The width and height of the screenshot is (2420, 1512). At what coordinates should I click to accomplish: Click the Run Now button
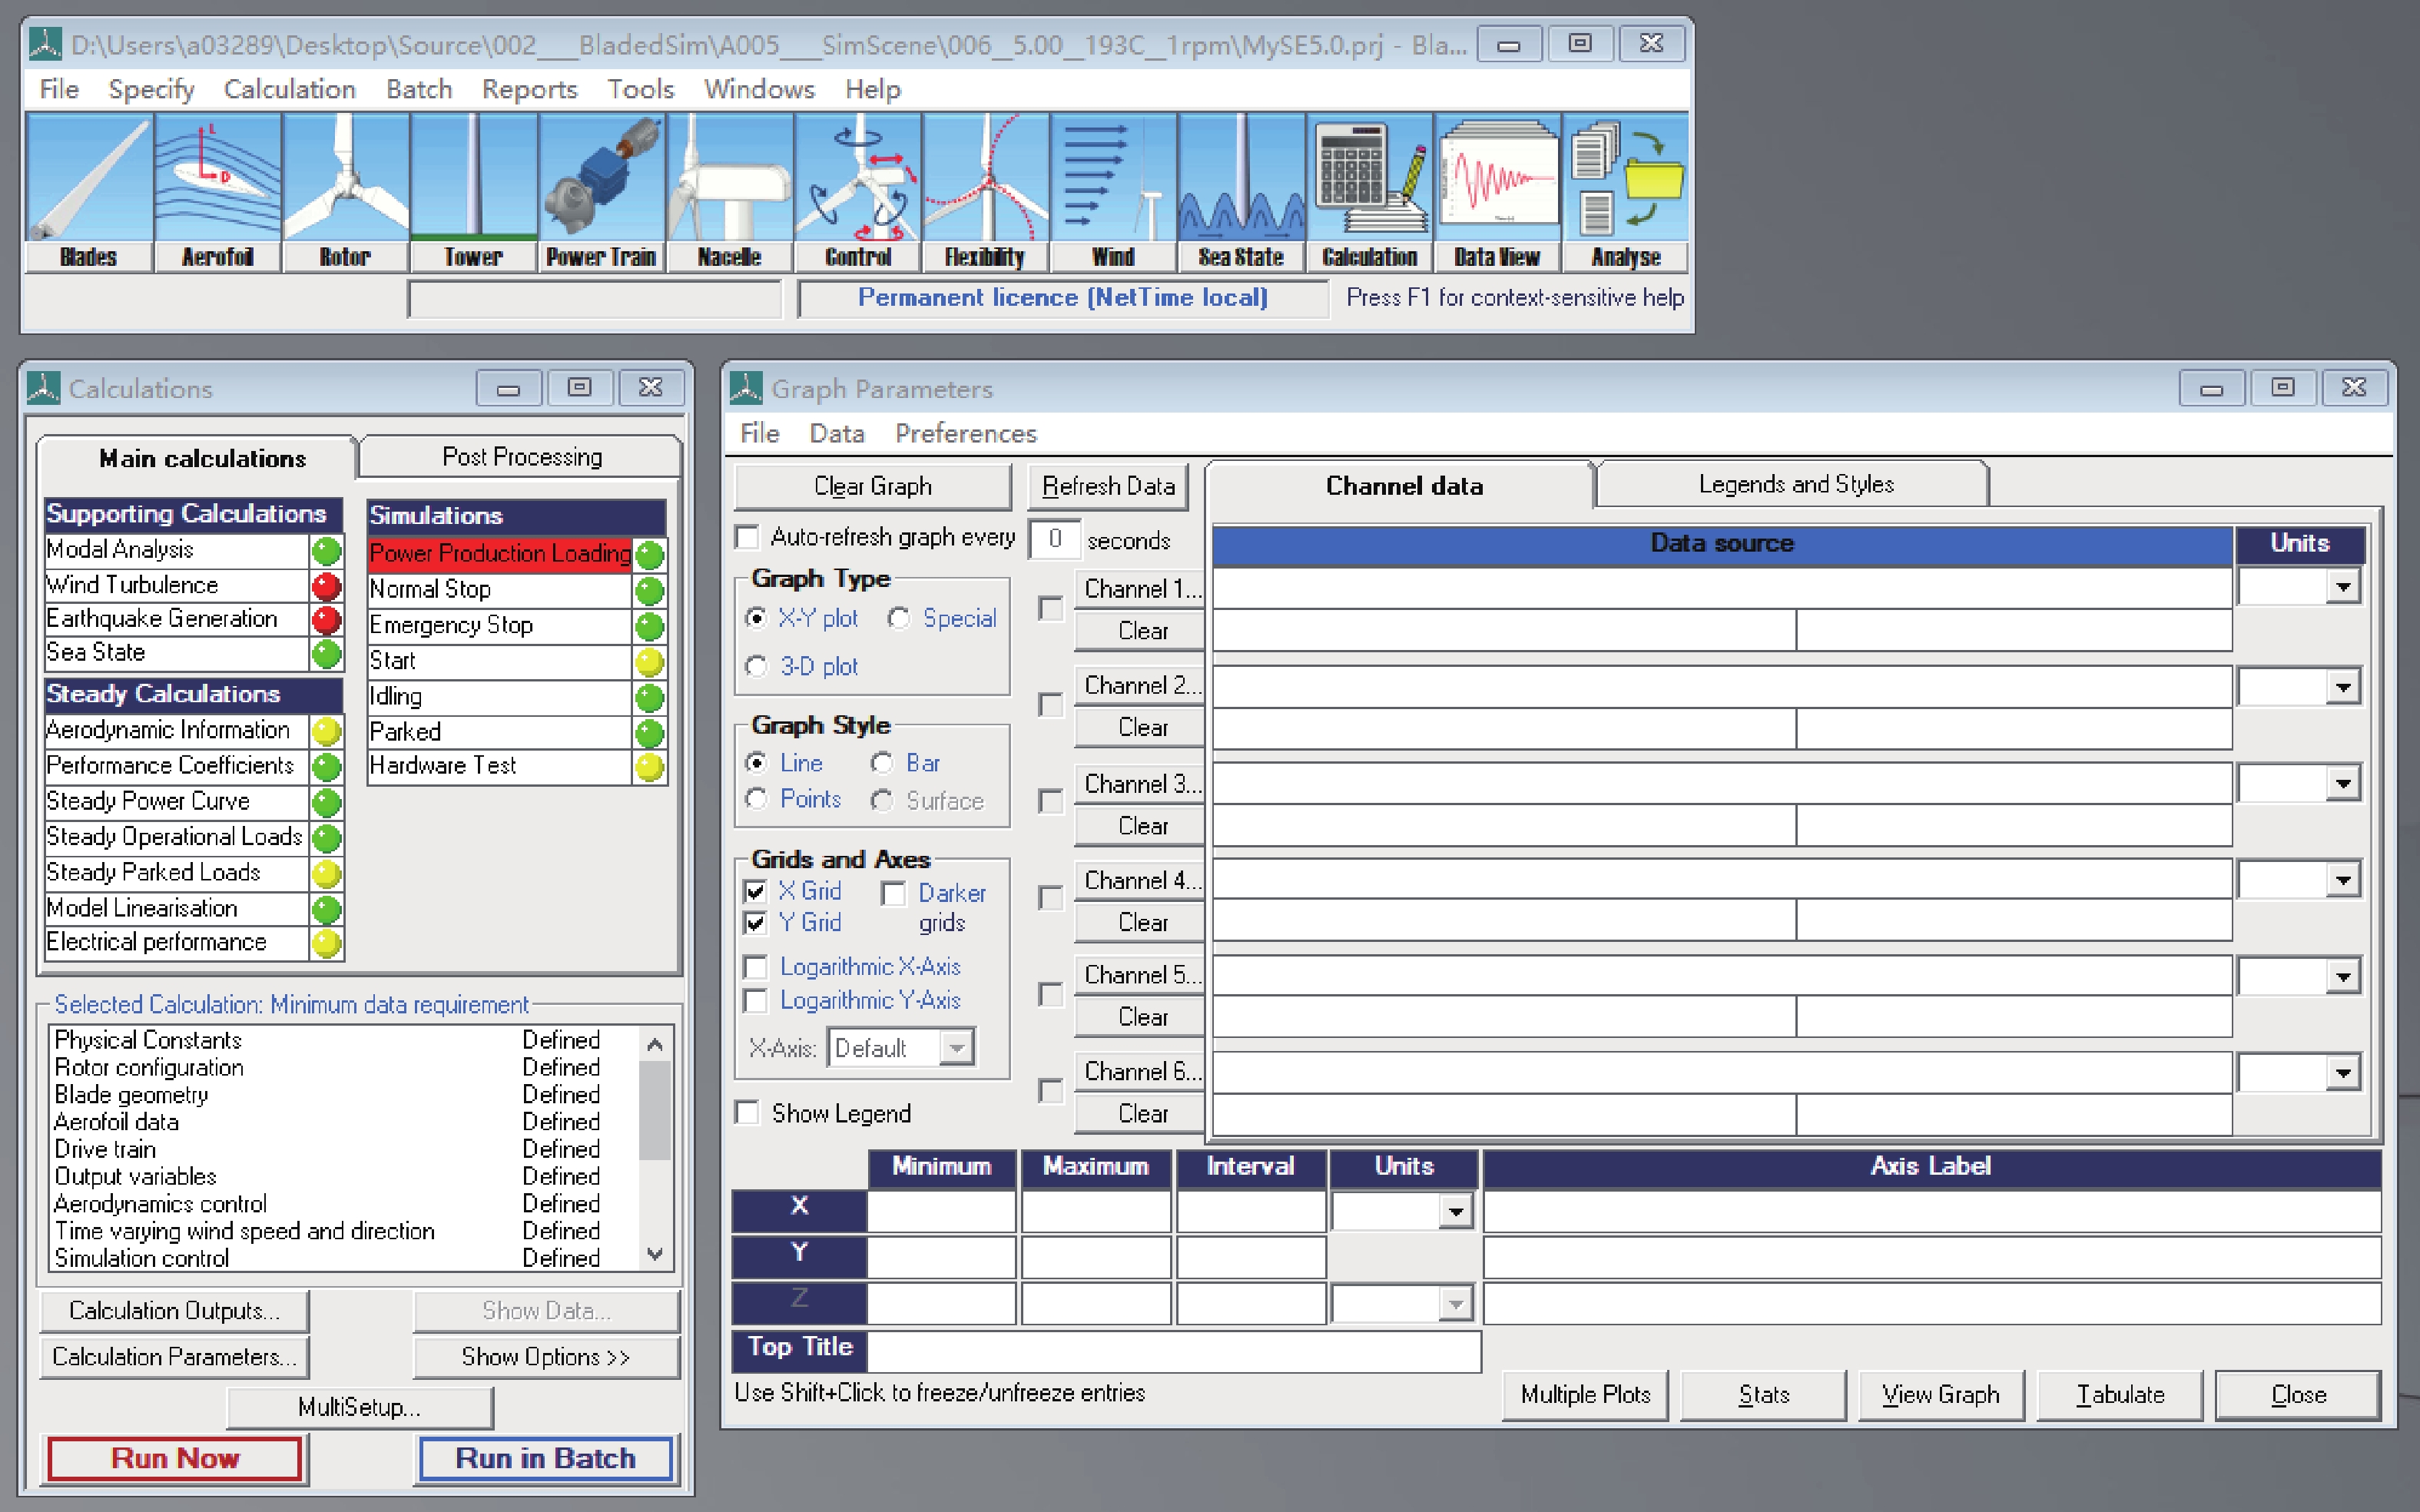pos(175,1458)
